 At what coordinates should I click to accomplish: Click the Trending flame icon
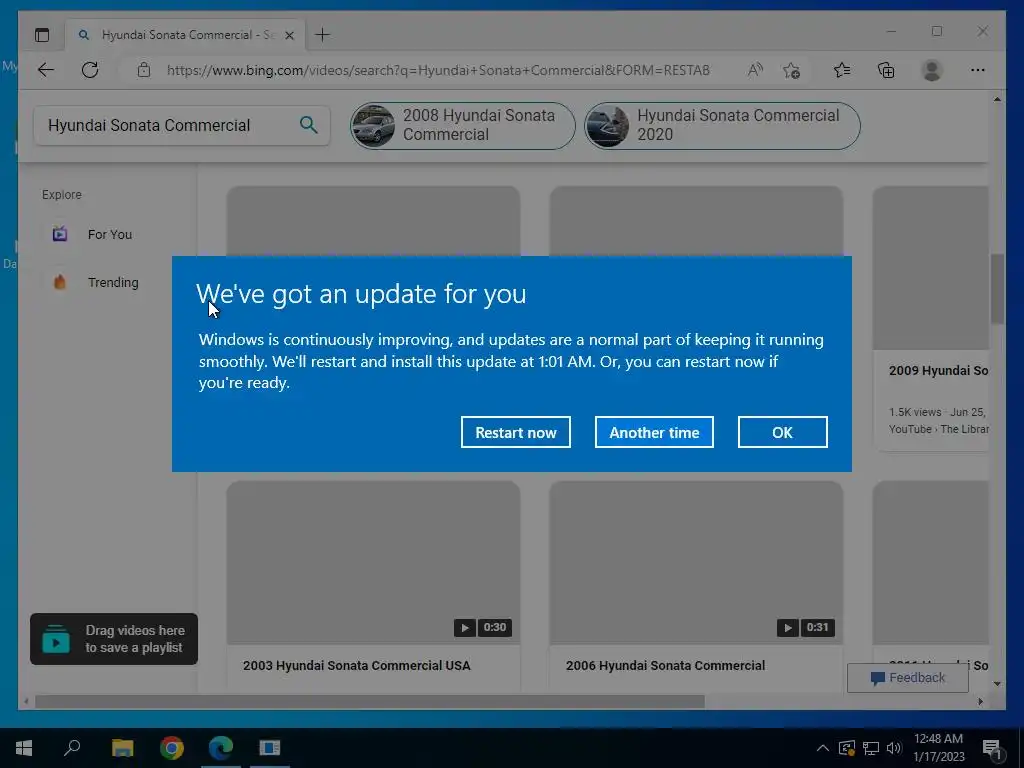tap(59, 282)
